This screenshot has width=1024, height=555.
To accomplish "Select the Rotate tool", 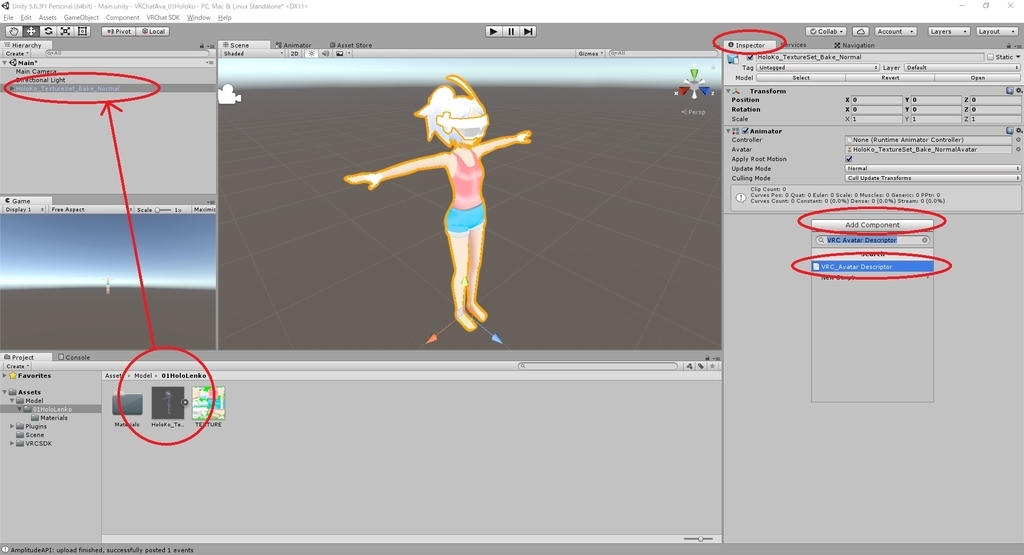I will [48, 31].
